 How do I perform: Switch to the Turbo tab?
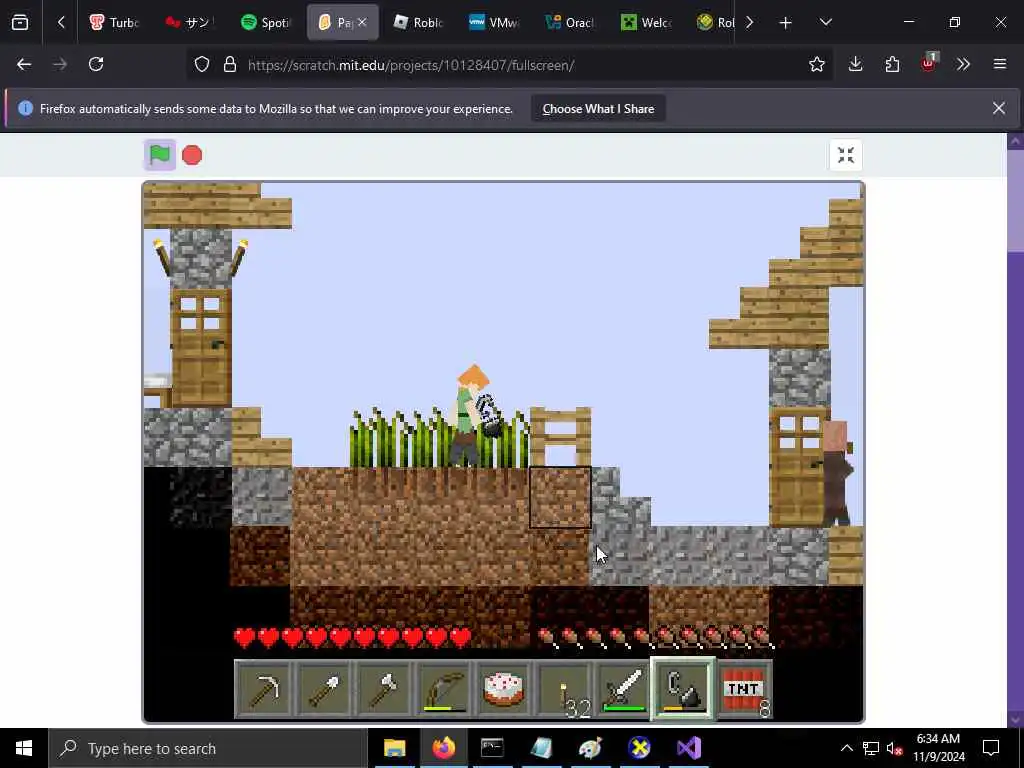point(114,22)
